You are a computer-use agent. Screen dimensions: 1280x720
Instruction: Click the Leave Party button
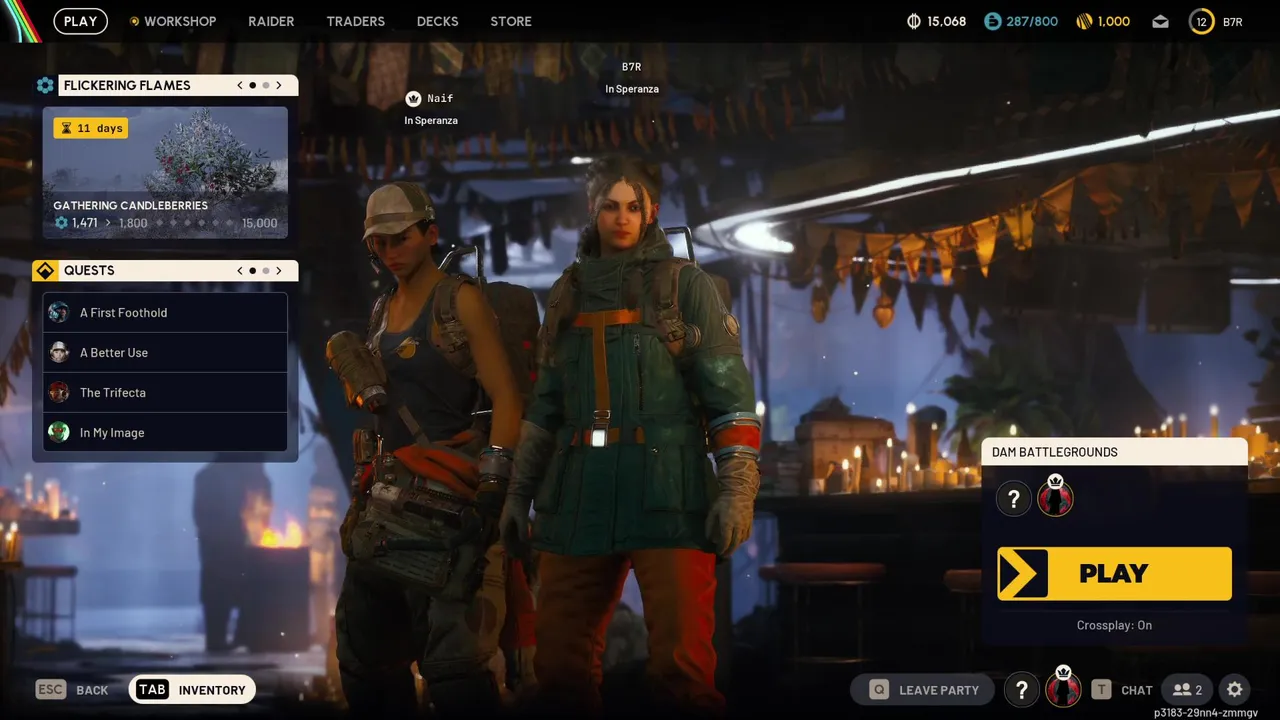click(922, 690)
